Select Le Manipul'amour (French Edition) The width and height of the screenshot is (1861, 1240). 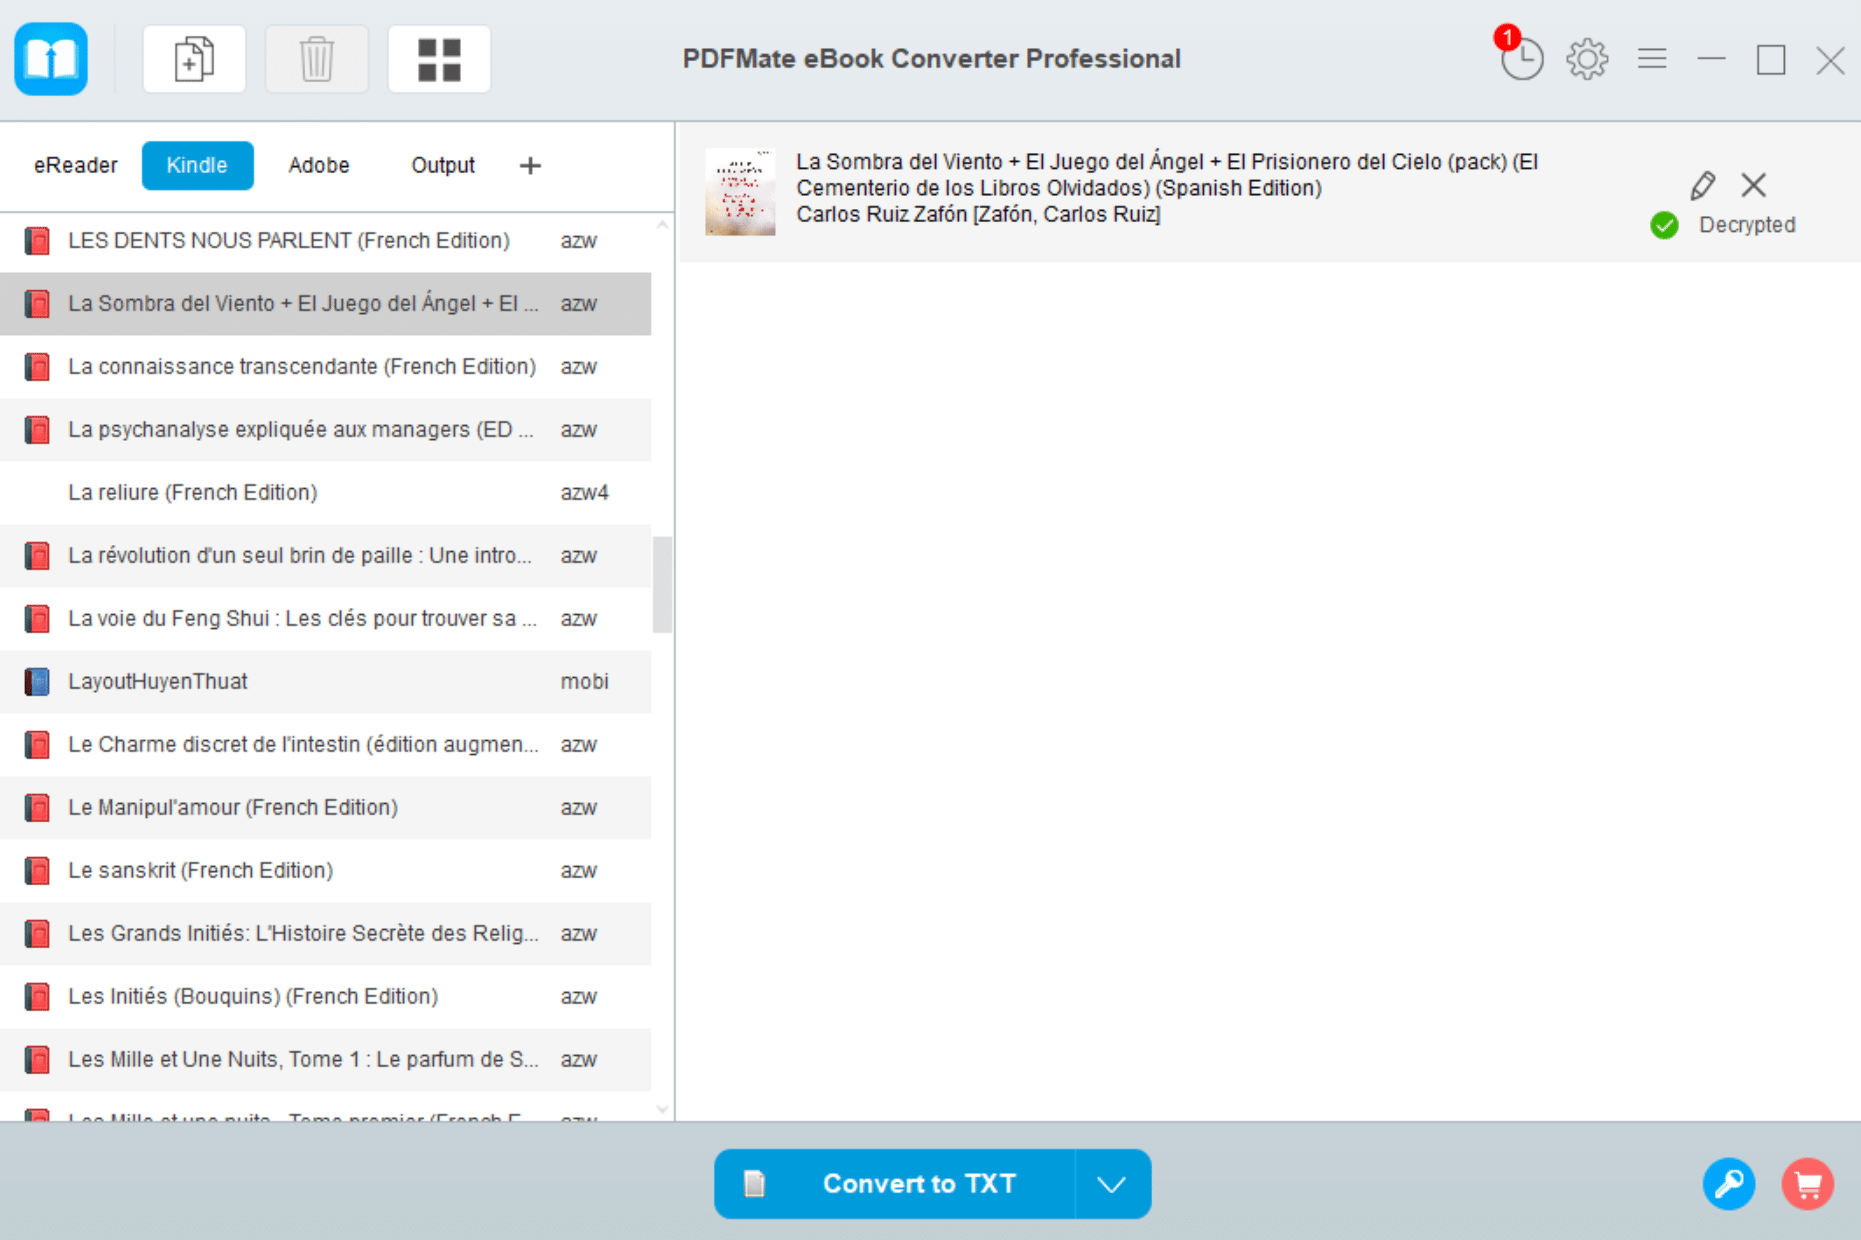(325, 808)
